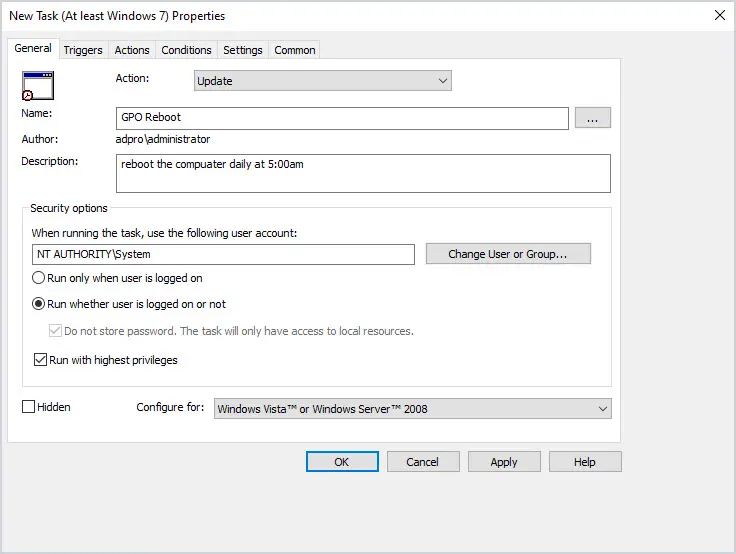Go to the Conditions tab
The image size is (736, 554).
coord(186,50)
